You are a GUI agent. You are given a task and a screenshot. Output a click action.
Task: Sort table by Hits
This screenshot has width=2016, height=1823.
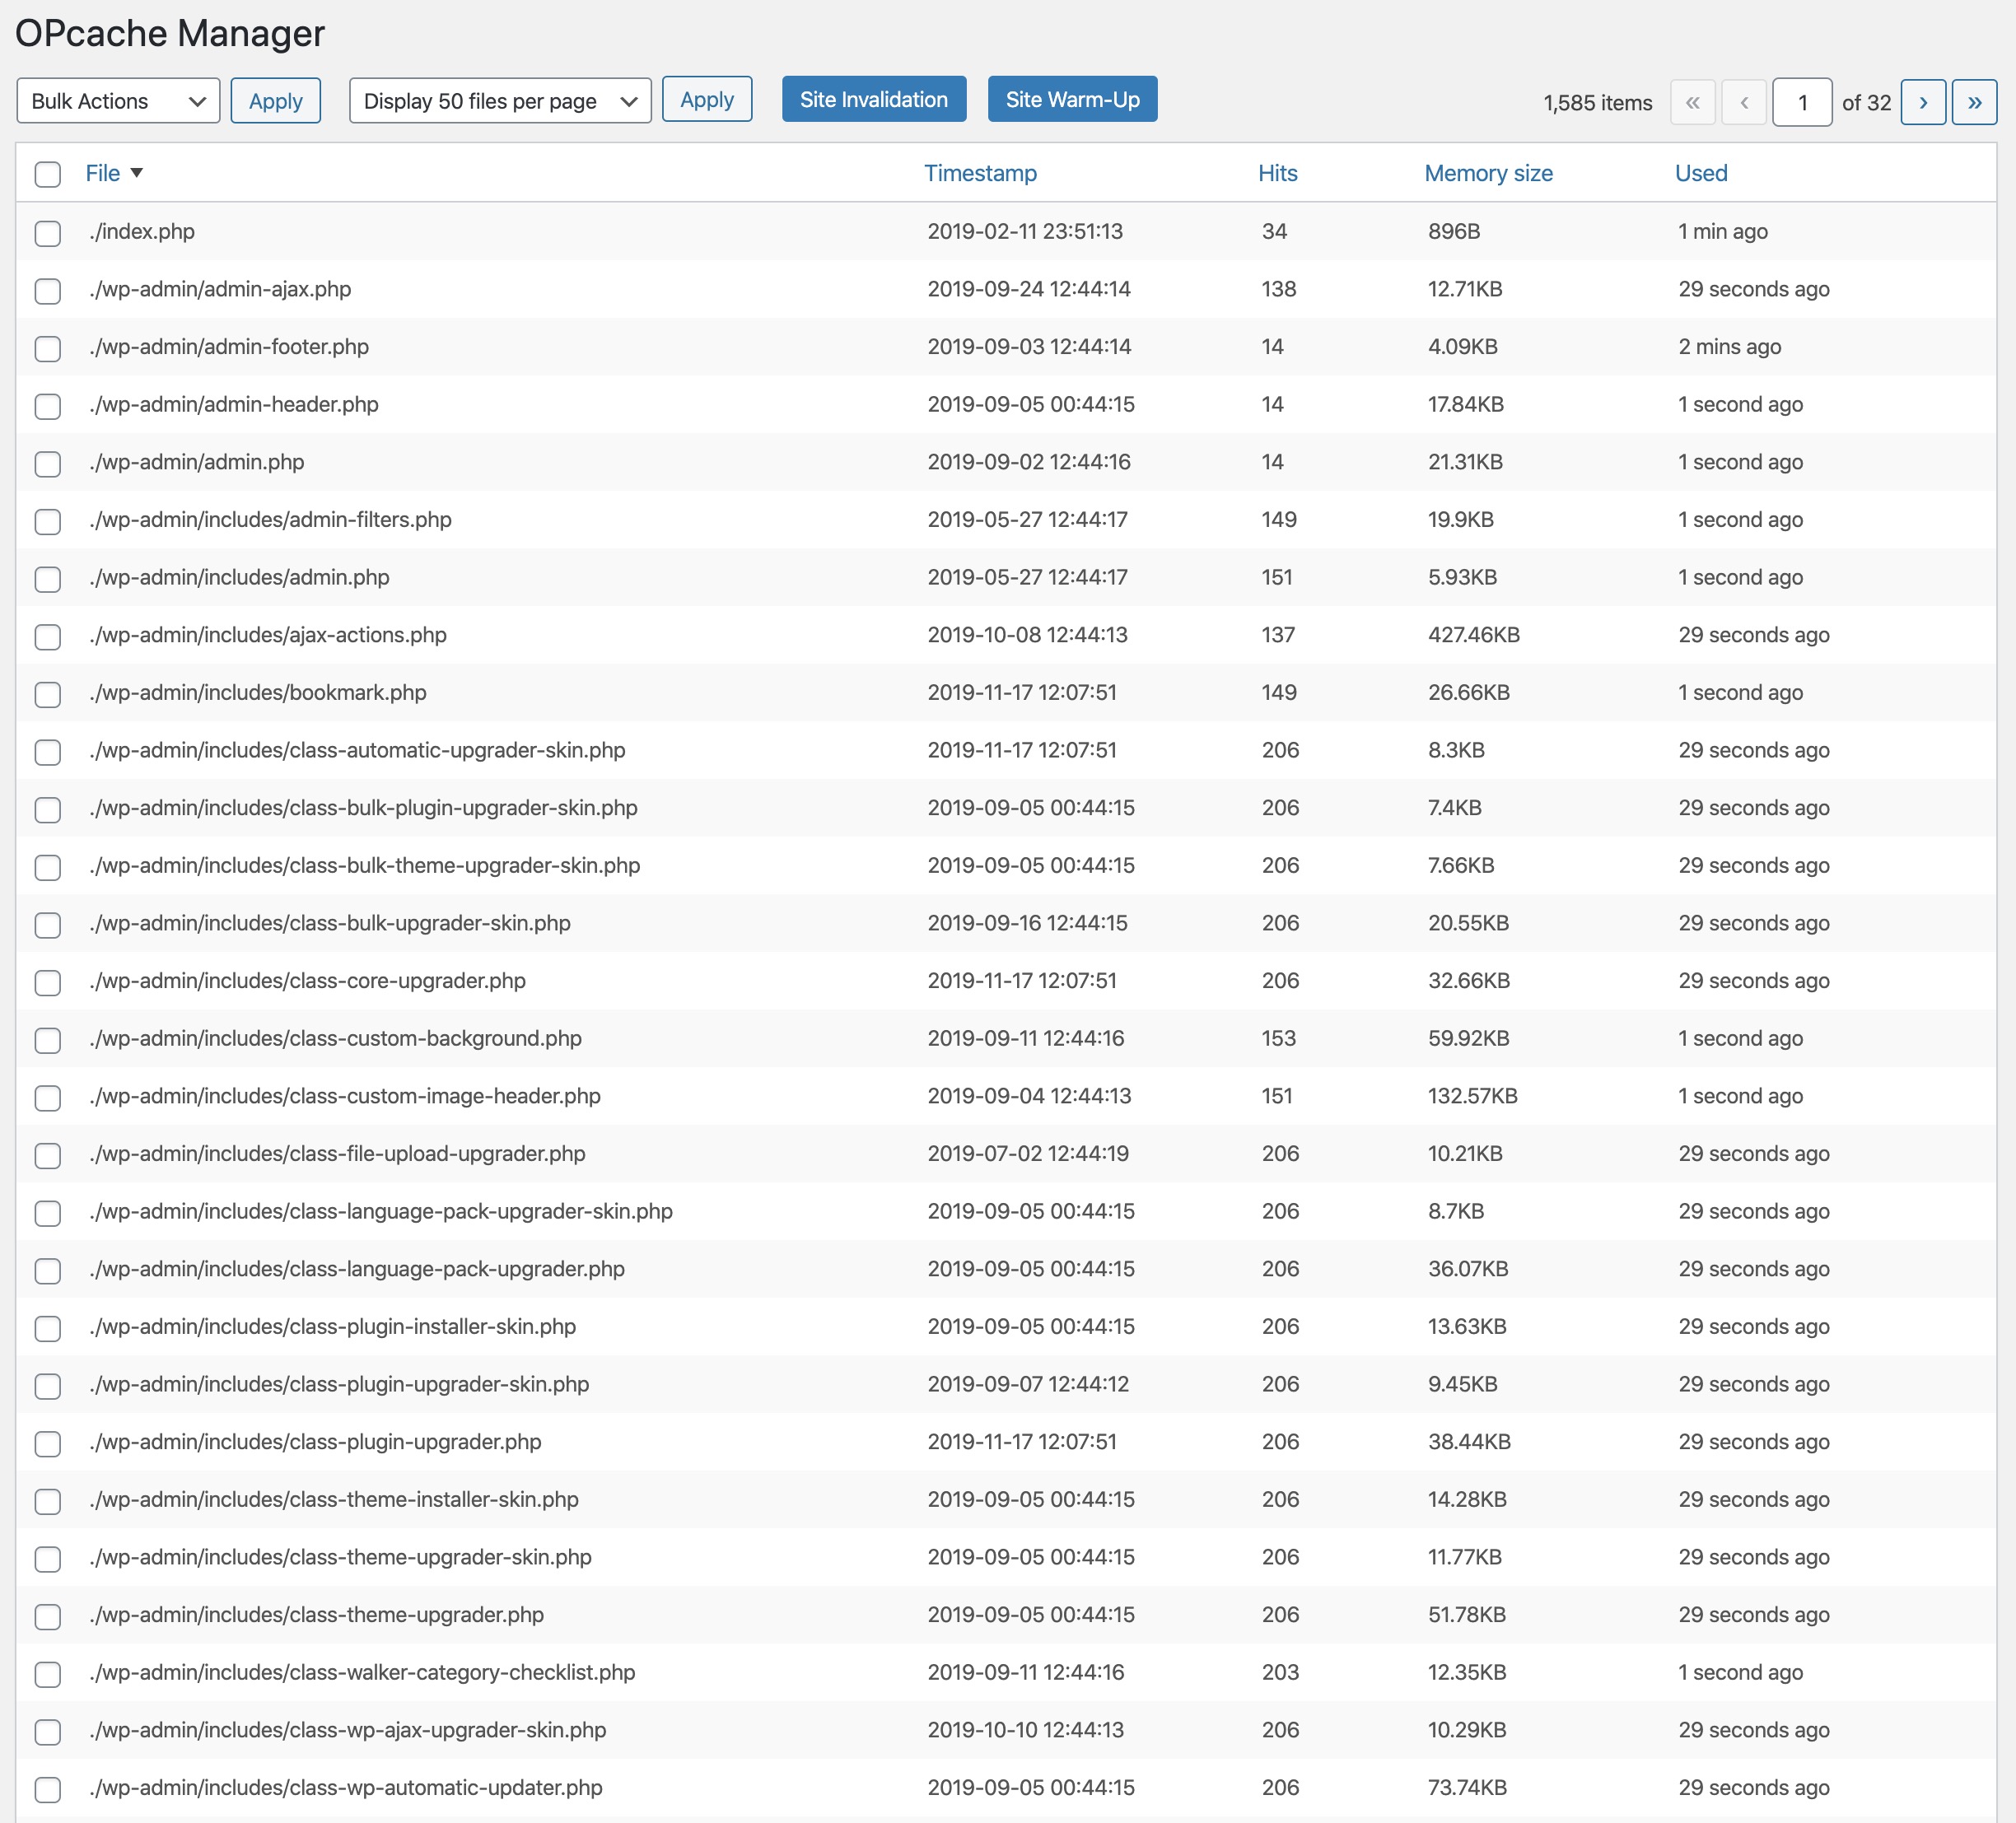[1277, 173]
